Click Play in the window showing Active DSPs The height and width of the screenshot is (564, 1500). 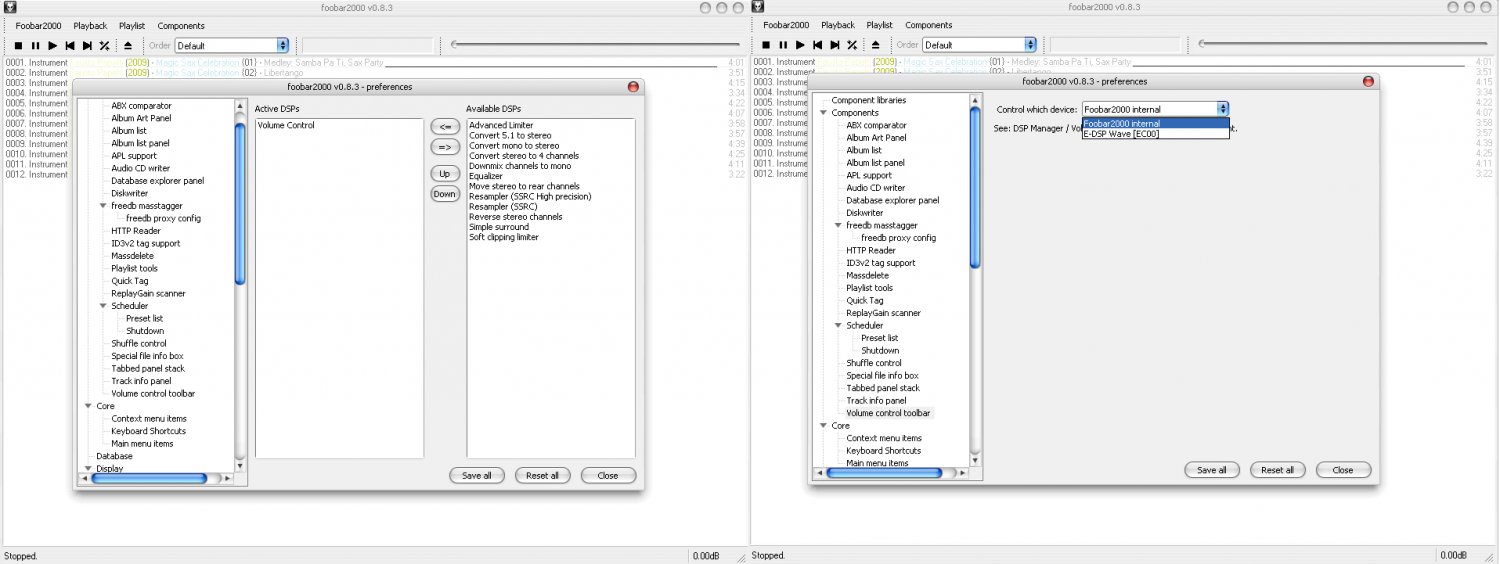[53, 45]
